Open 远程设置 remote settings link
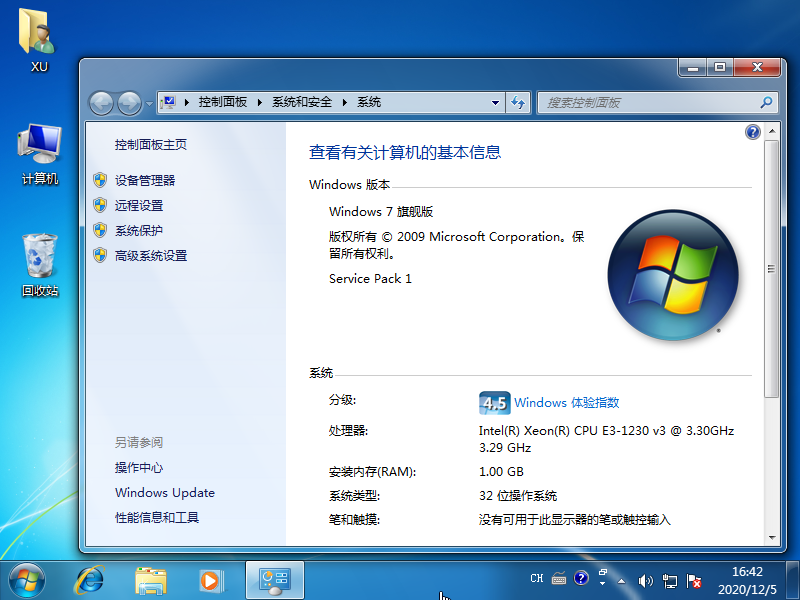The image size is (800, 600). 138,205
